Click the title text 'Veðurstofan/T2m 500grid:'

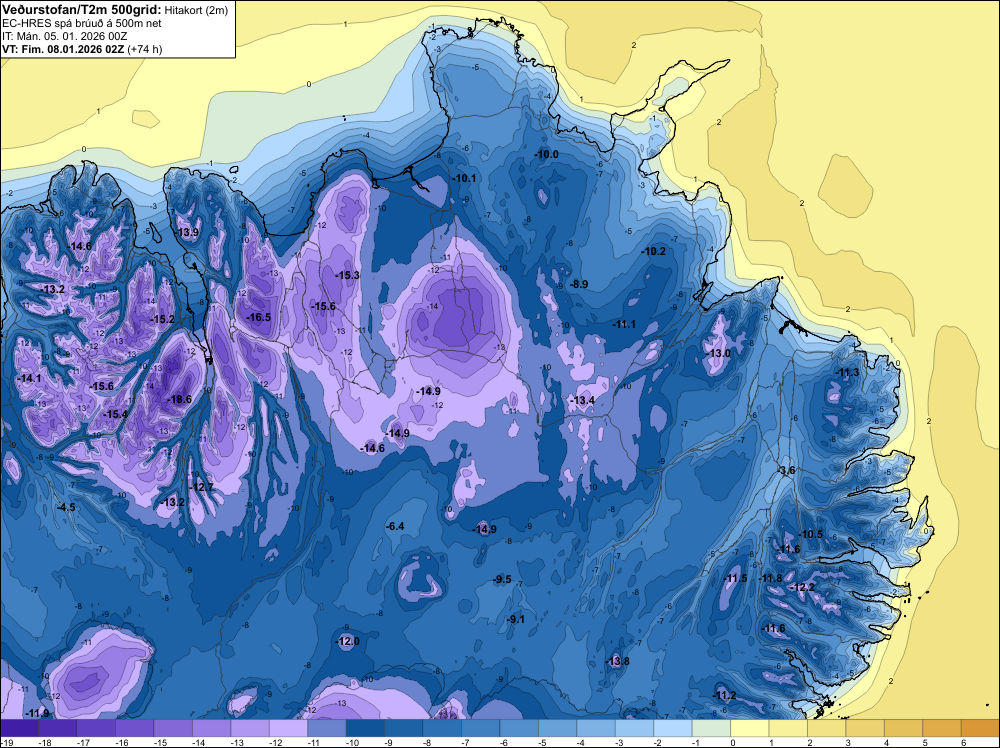[82, 10]
